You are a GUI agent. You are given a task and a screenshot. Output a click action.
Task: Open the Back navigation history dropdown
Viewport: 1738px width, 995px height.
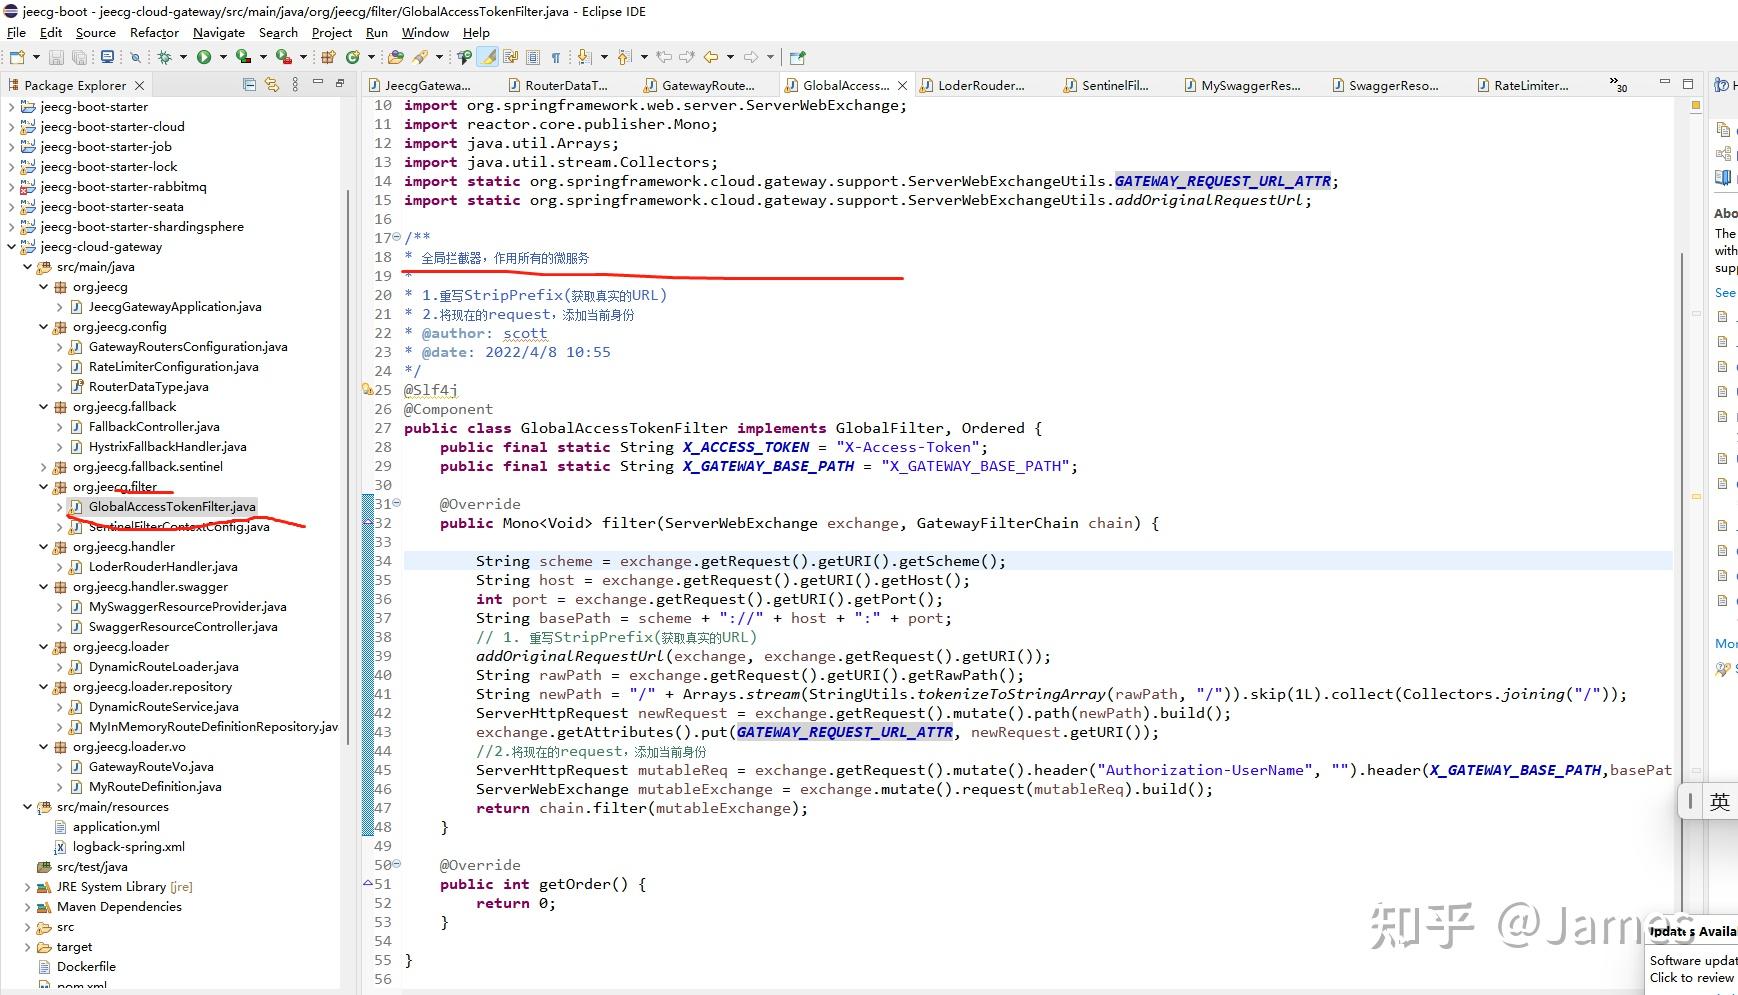point(730,57)
